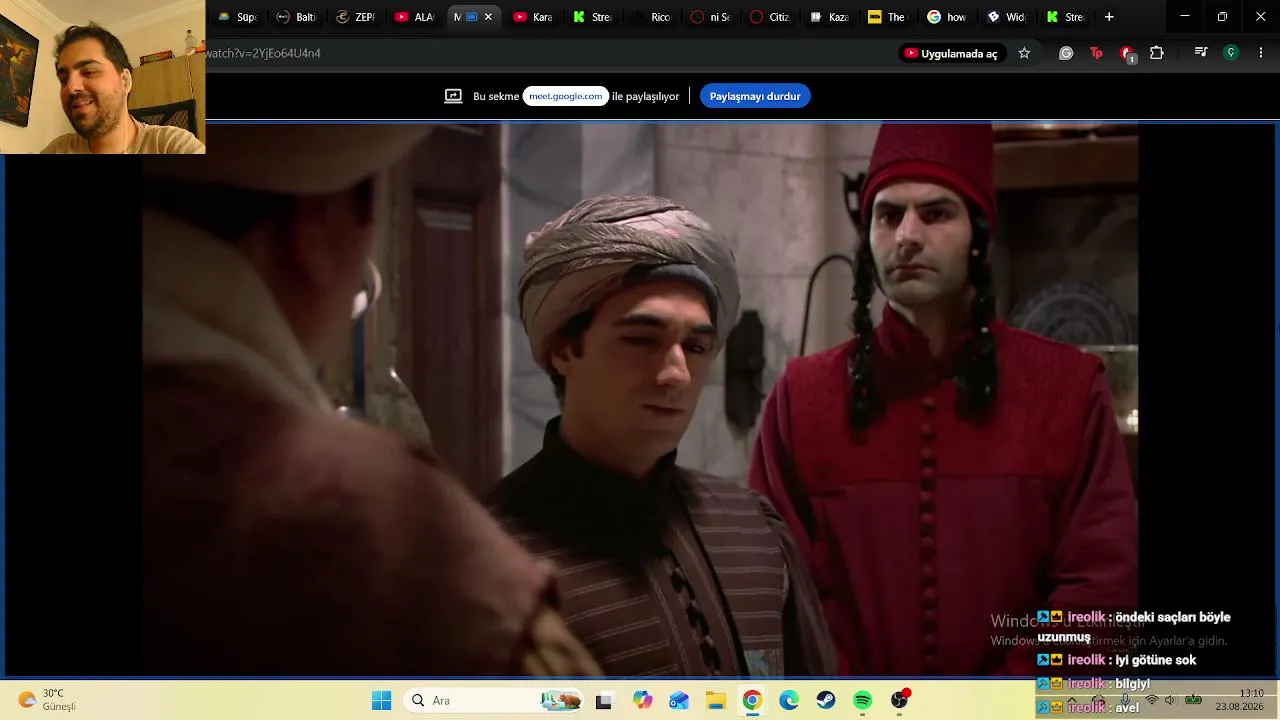Switch to the 'ni Se' browser tab
Image resolution: width=1280 pixels, height=720 pixels.
click(x=709, y=17)
